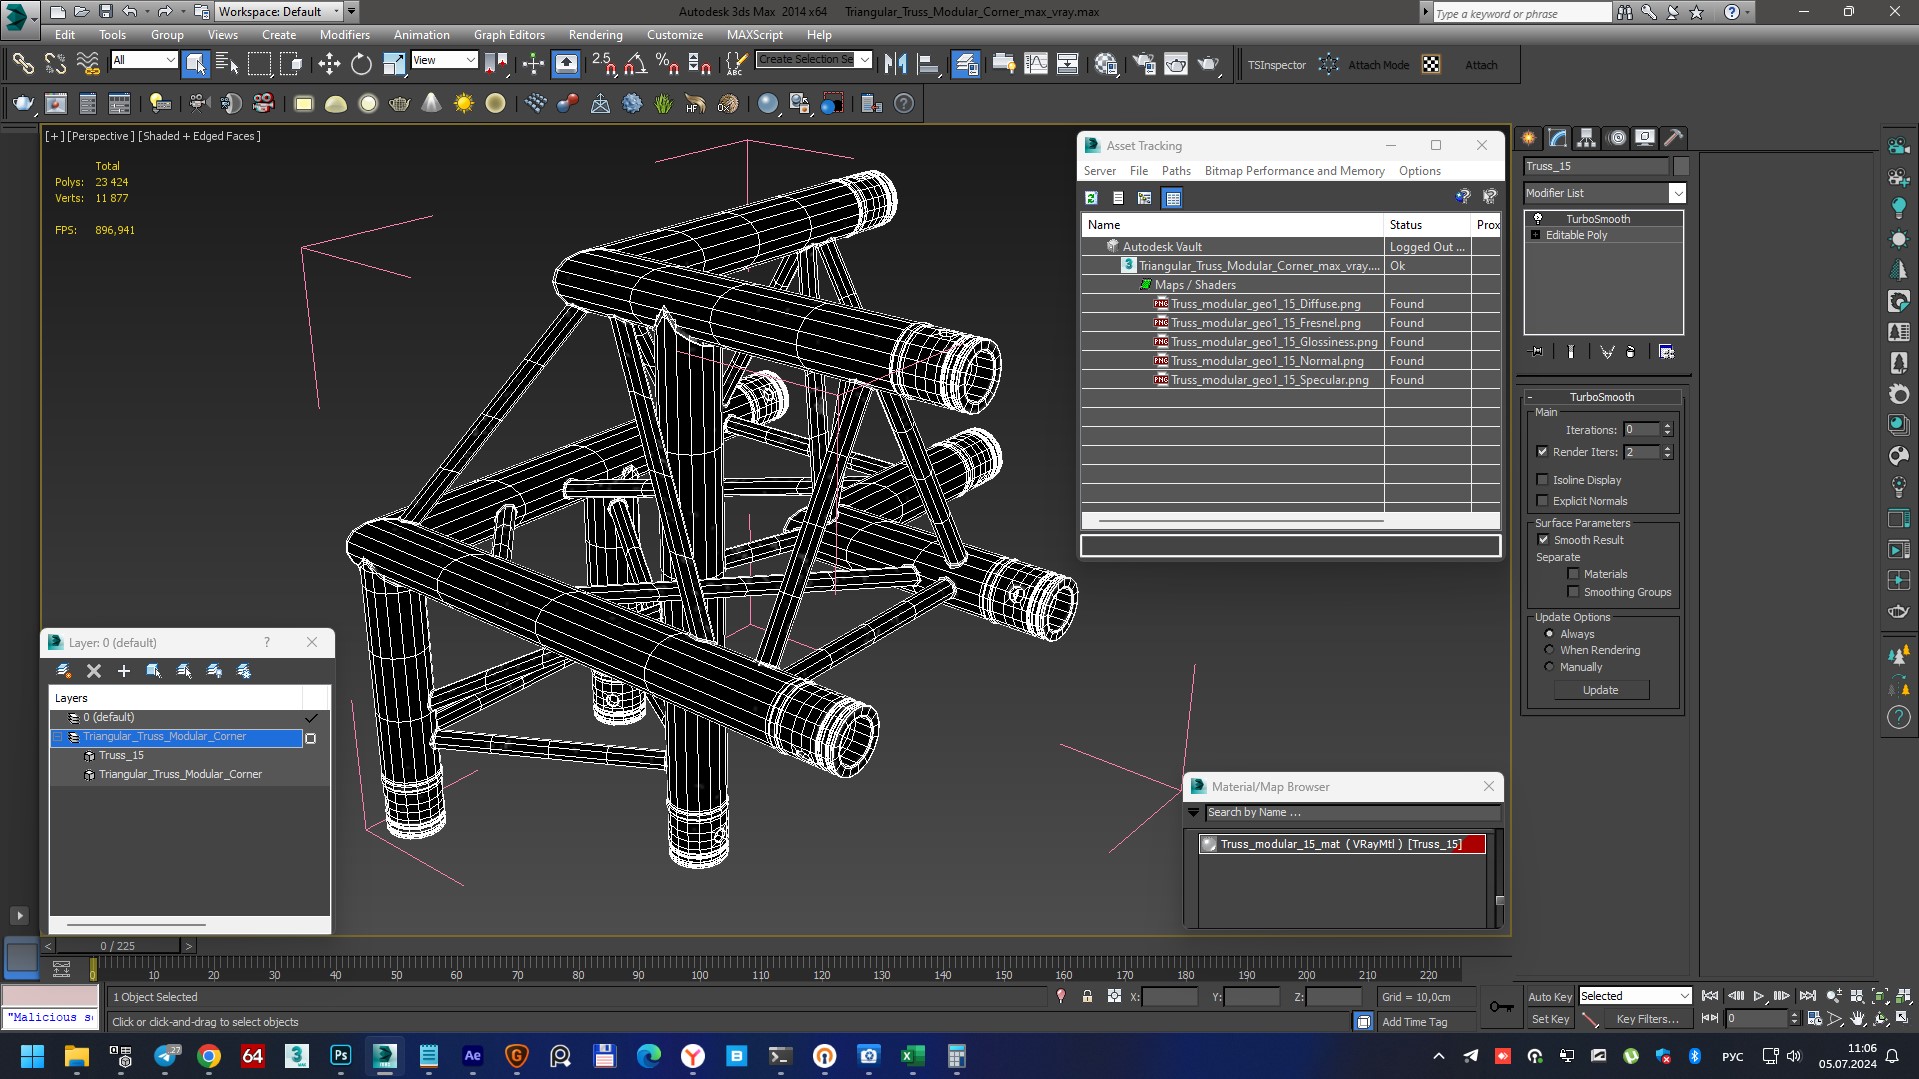Click the Select and Link chain icon
Screen dimensions: 1919x1079
pyautogui.click(x=23, y=65)
